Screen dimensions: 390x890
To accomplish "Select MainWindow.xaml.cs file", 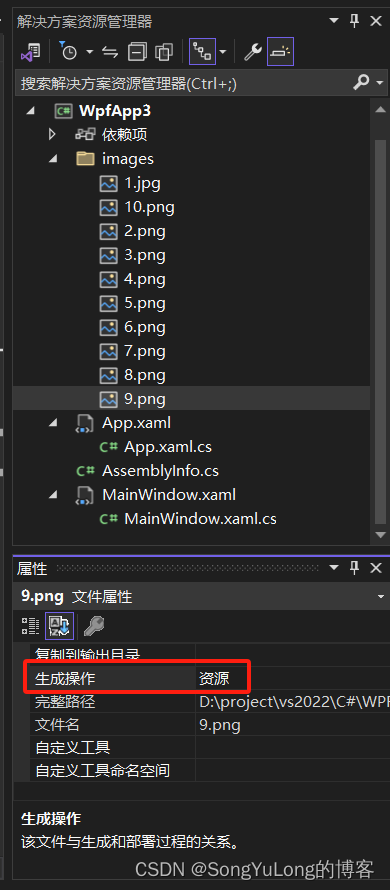I will coord(200,519).
